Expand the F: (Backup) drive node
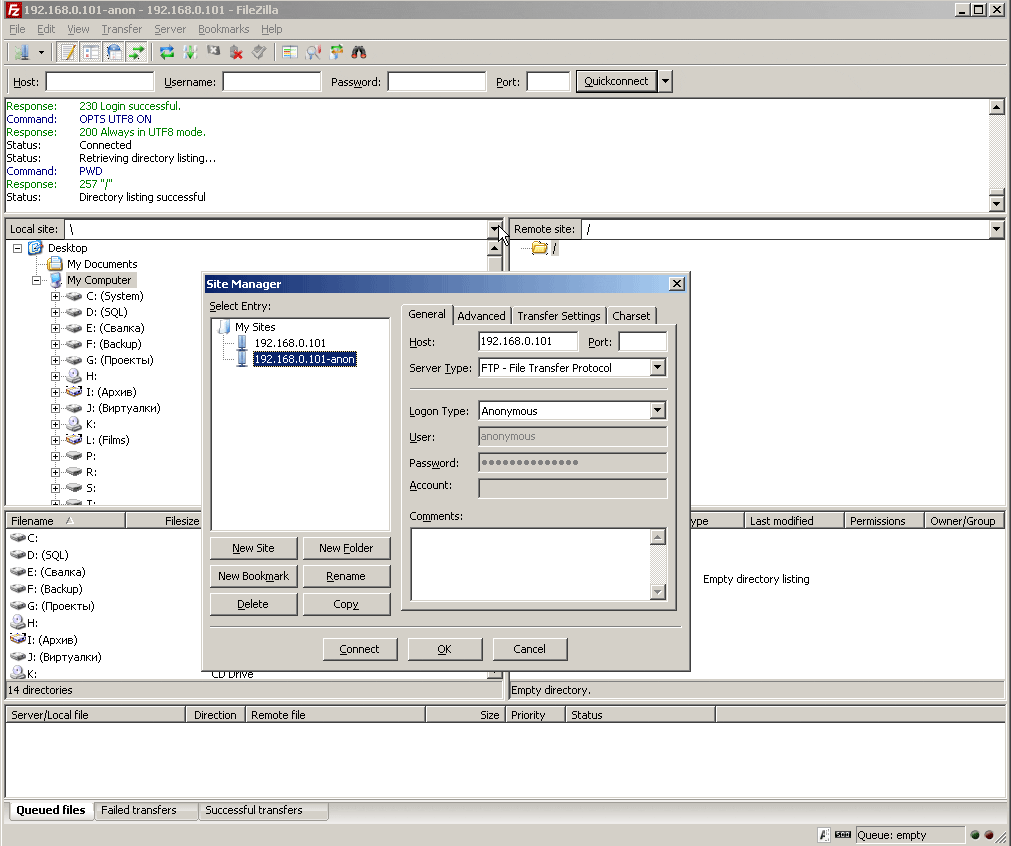 (x=55, y=344)
